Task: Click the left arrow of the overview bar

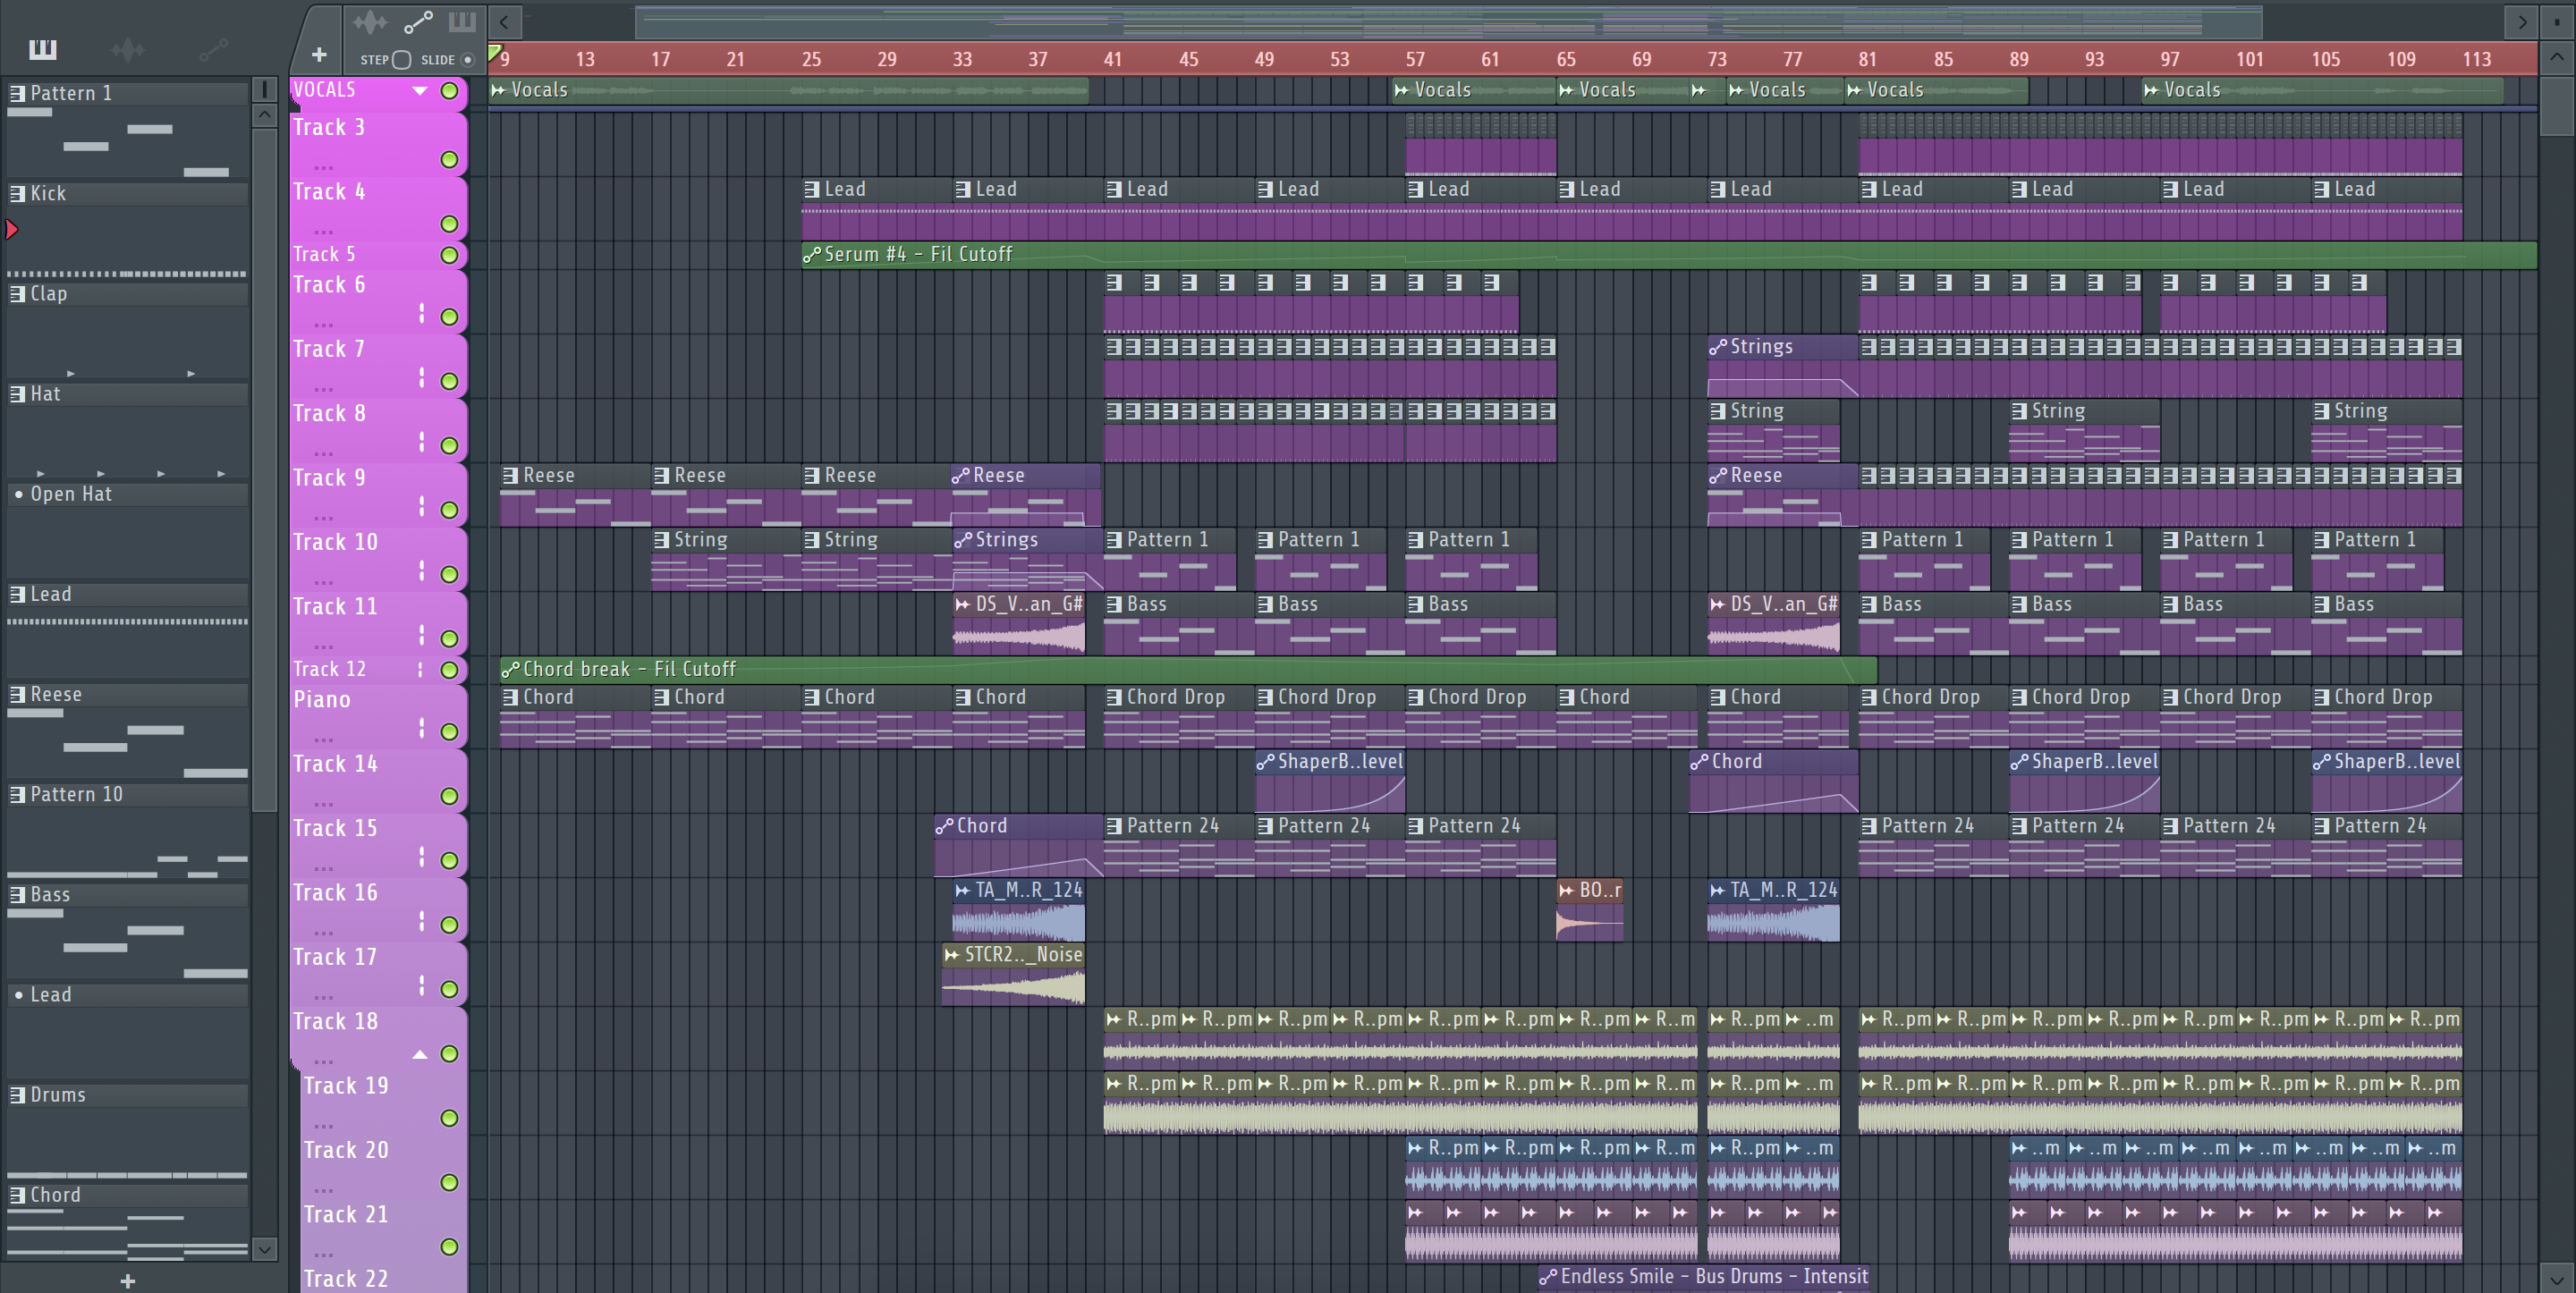Action: (x=504, y=21)
